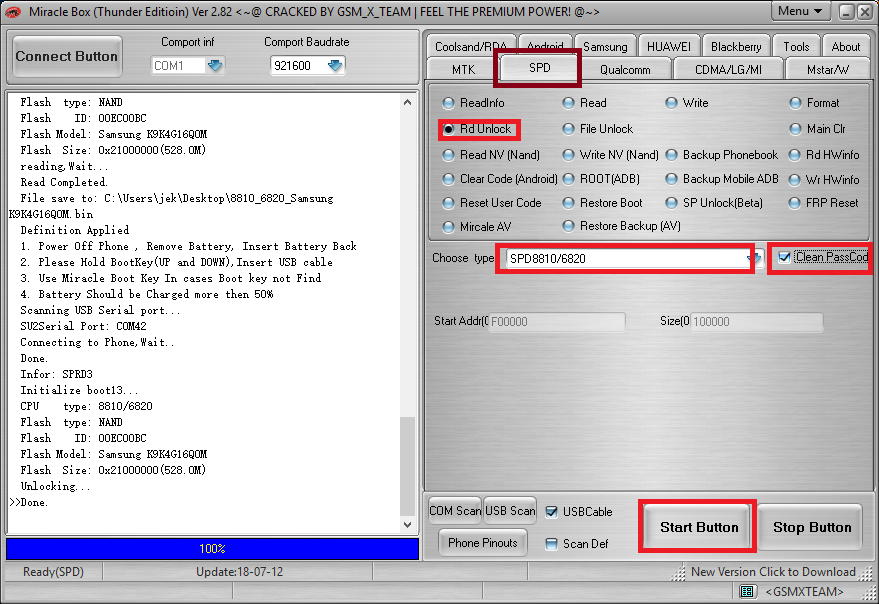
Task: Switch to the Samsung tab
Action: pos(605,46)
